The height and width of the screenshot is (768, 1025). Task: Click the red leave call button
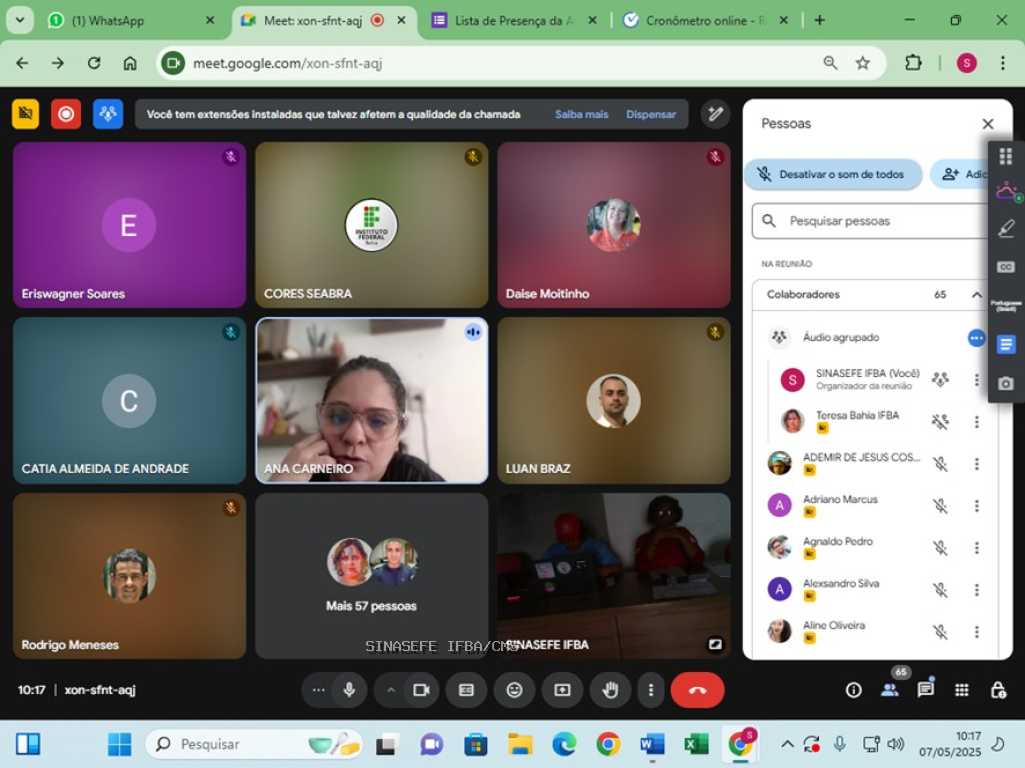(697, 690)
